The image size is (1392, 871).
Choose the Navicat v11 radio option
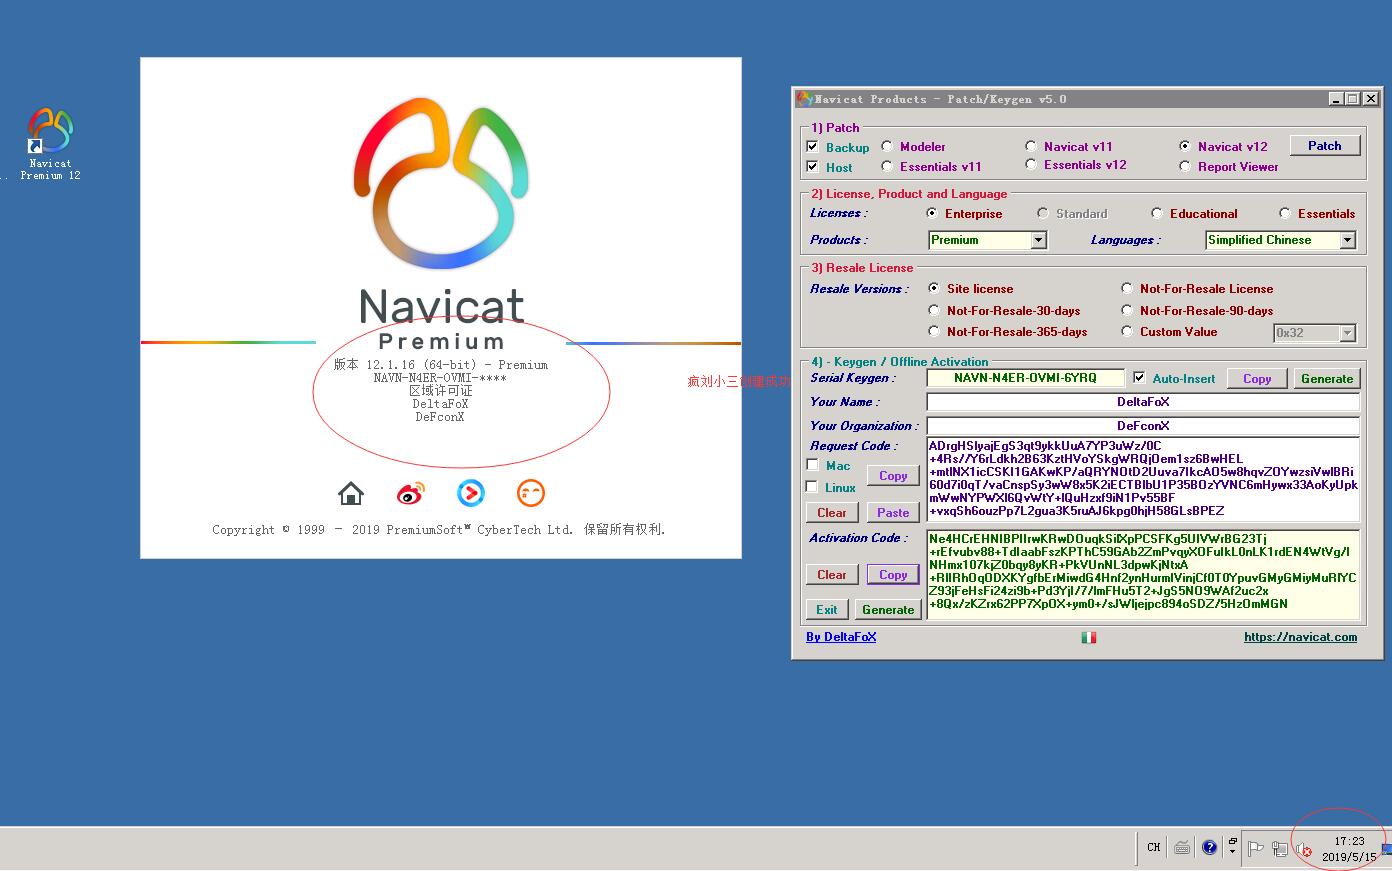point(1031,146)
